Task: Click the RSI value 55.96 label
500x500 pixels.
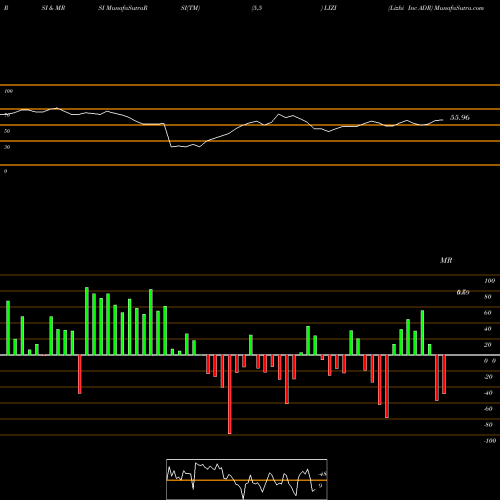Action: 460,118
